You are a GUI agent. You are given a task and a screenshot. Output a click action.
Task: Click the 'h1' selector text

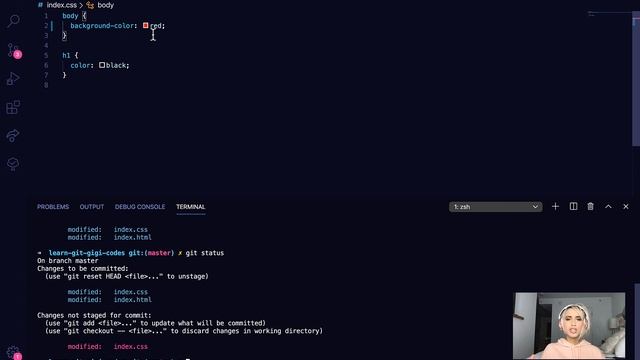pos(66,55)
